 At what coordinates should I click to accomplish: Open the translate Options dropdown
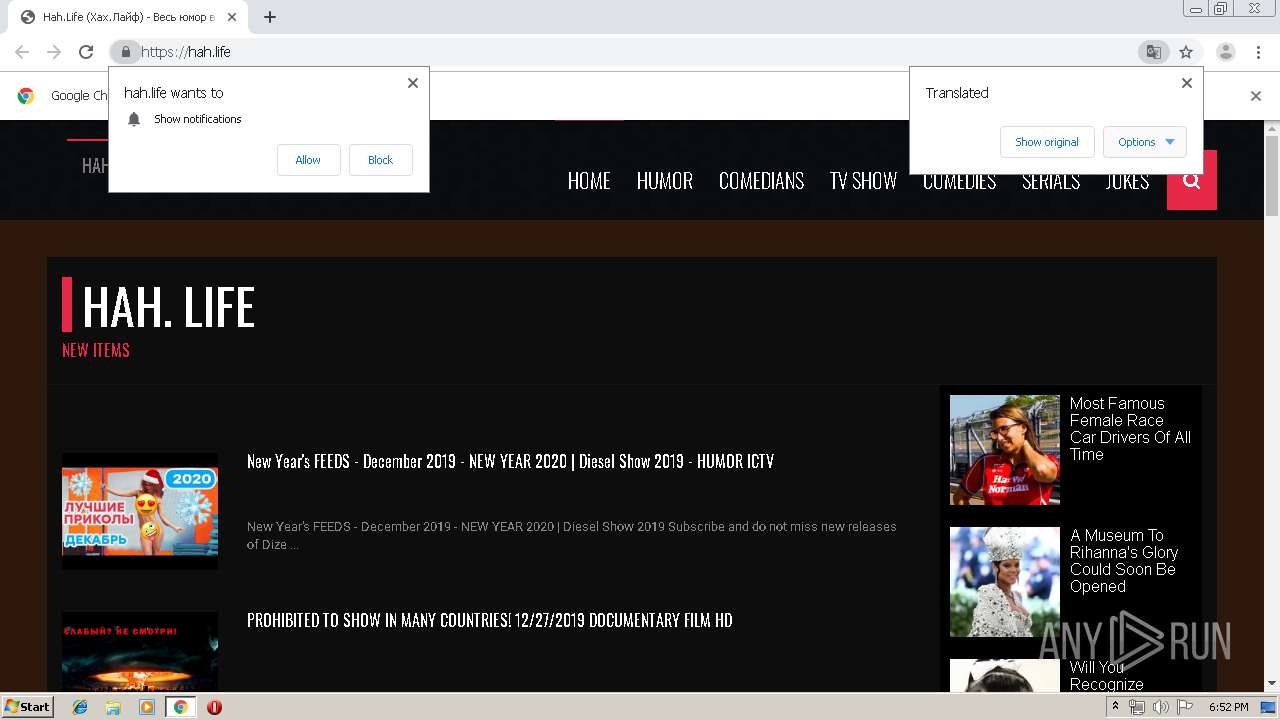1145,142
